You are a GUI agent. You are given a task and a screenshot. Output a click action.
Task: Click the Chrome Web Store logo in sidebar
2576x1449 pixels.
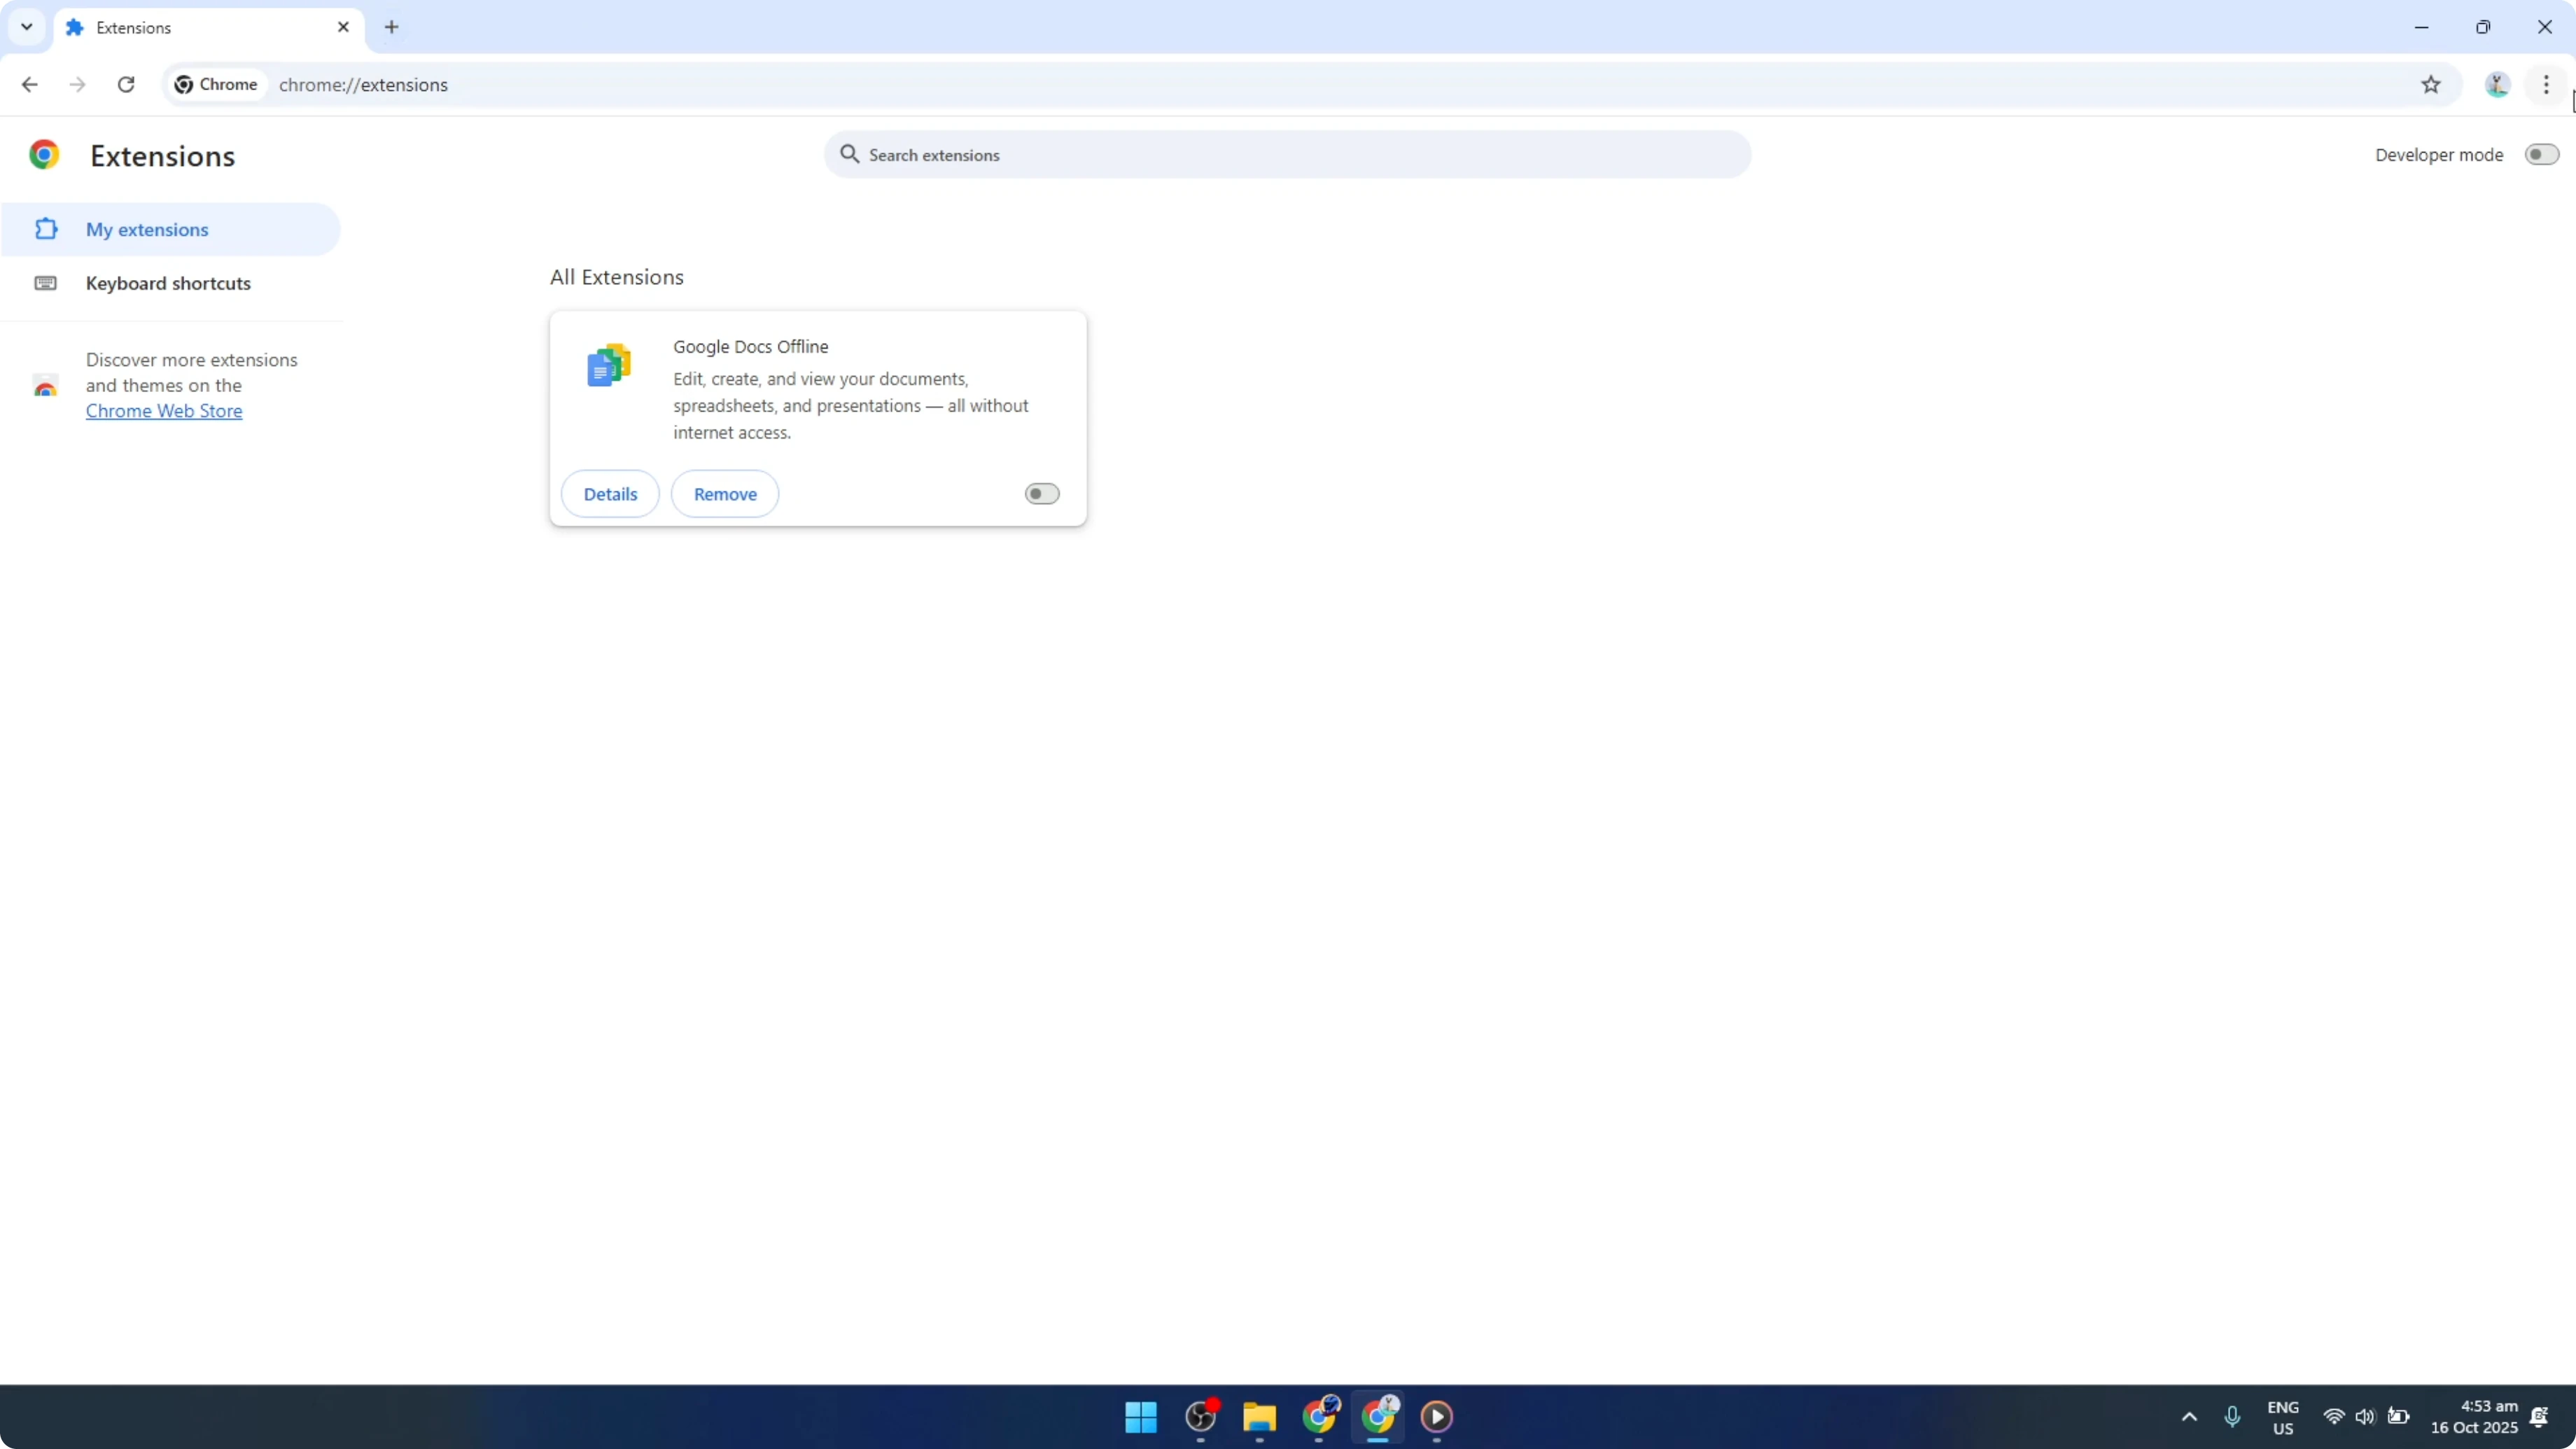[x=45, y=385]
